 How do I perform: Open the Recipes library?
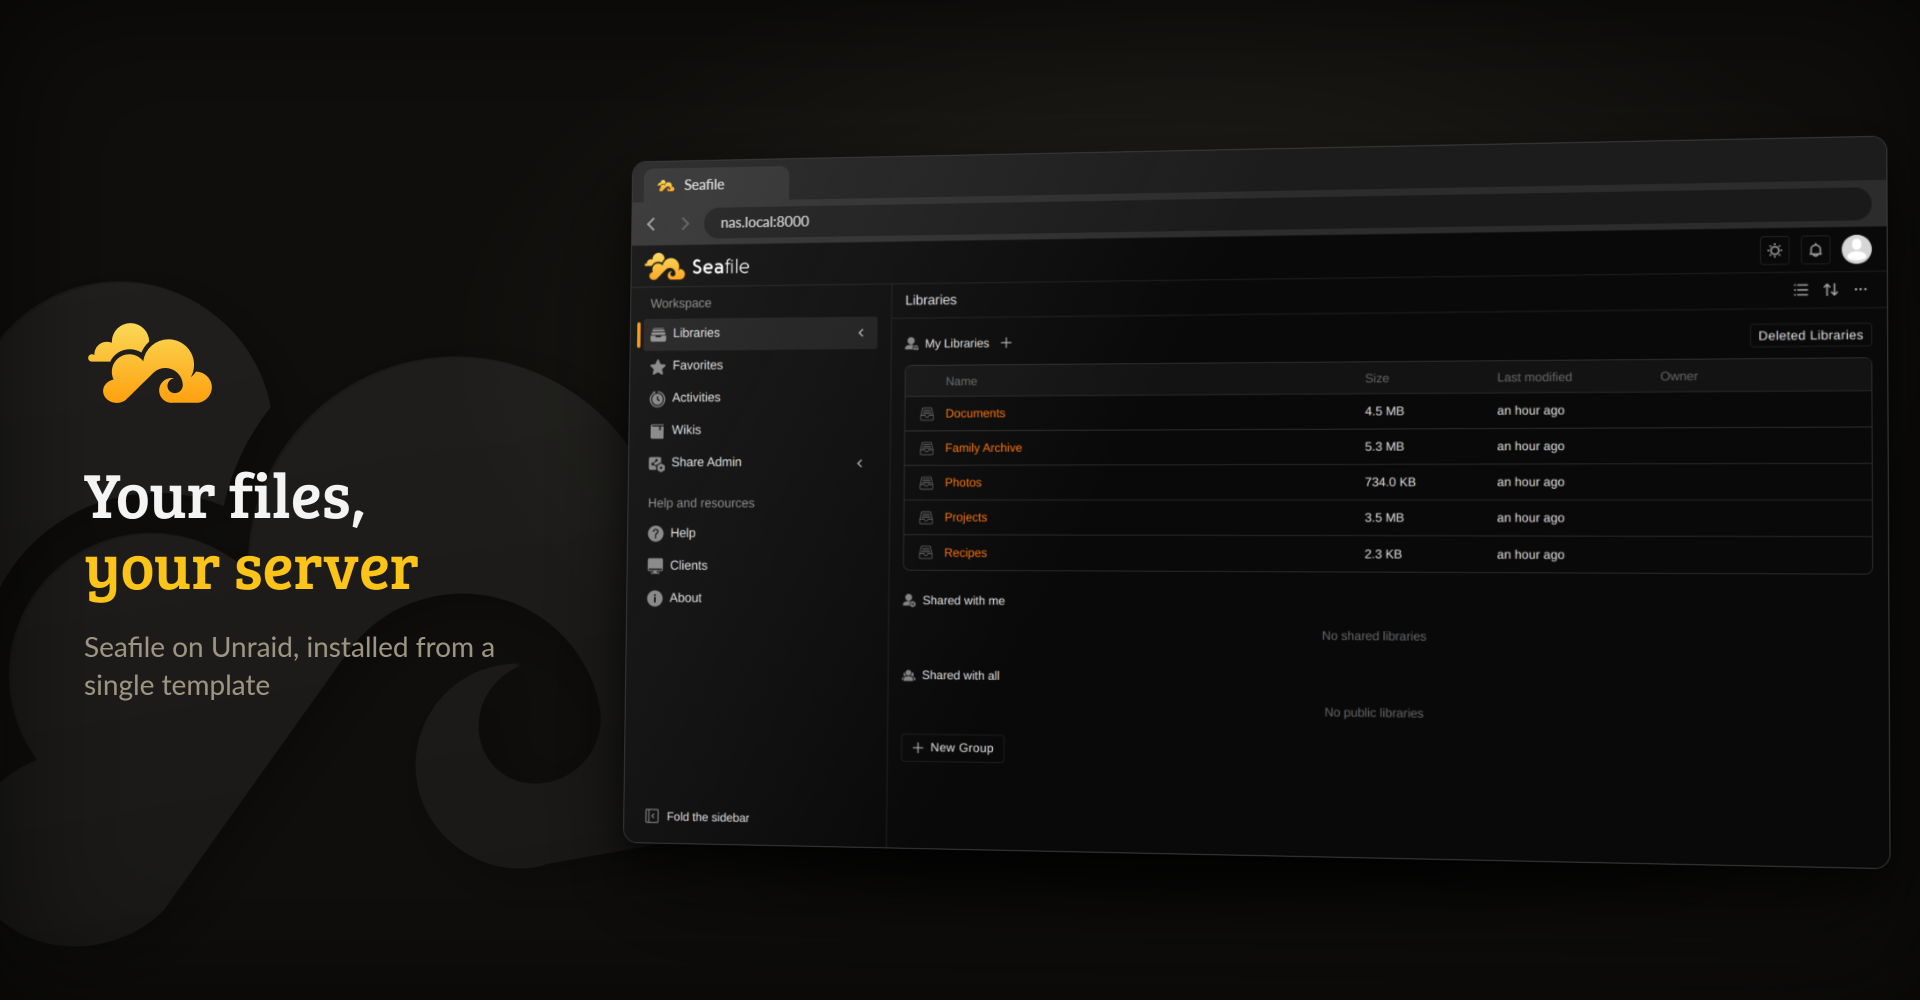(x=965, y=553)
